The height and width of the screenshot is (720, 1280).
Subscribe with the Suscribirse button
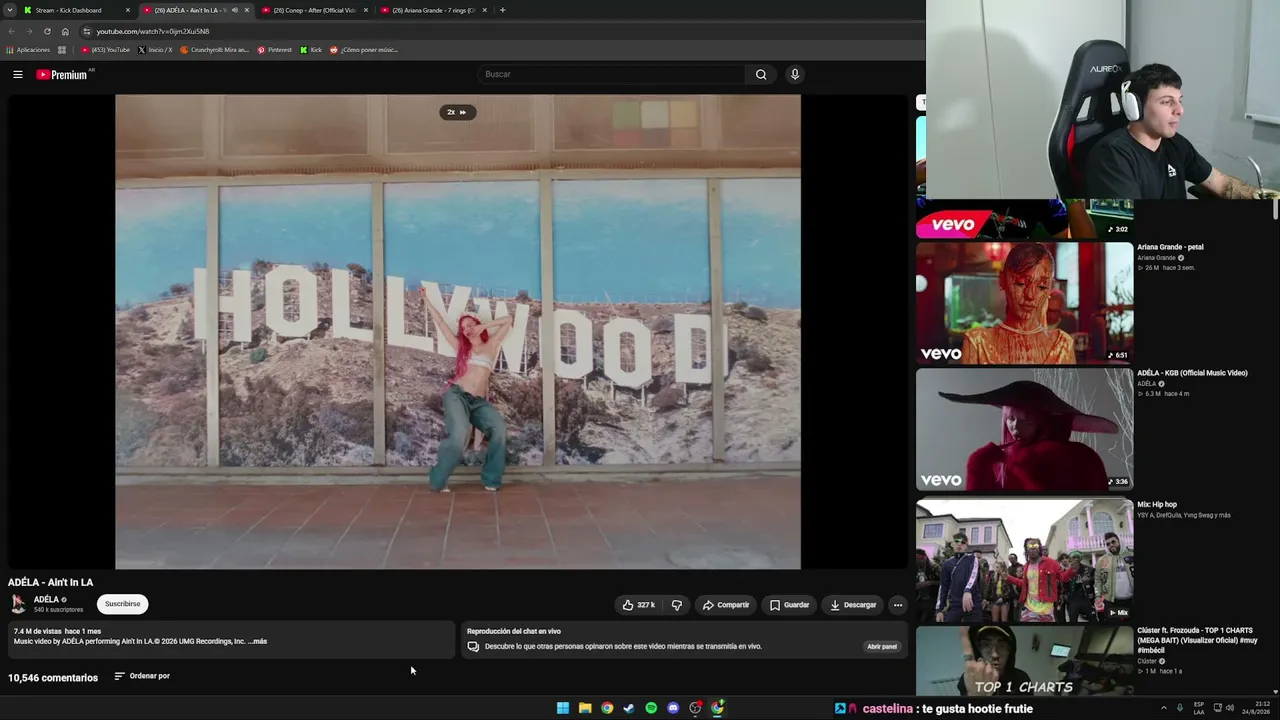[123, 604]
